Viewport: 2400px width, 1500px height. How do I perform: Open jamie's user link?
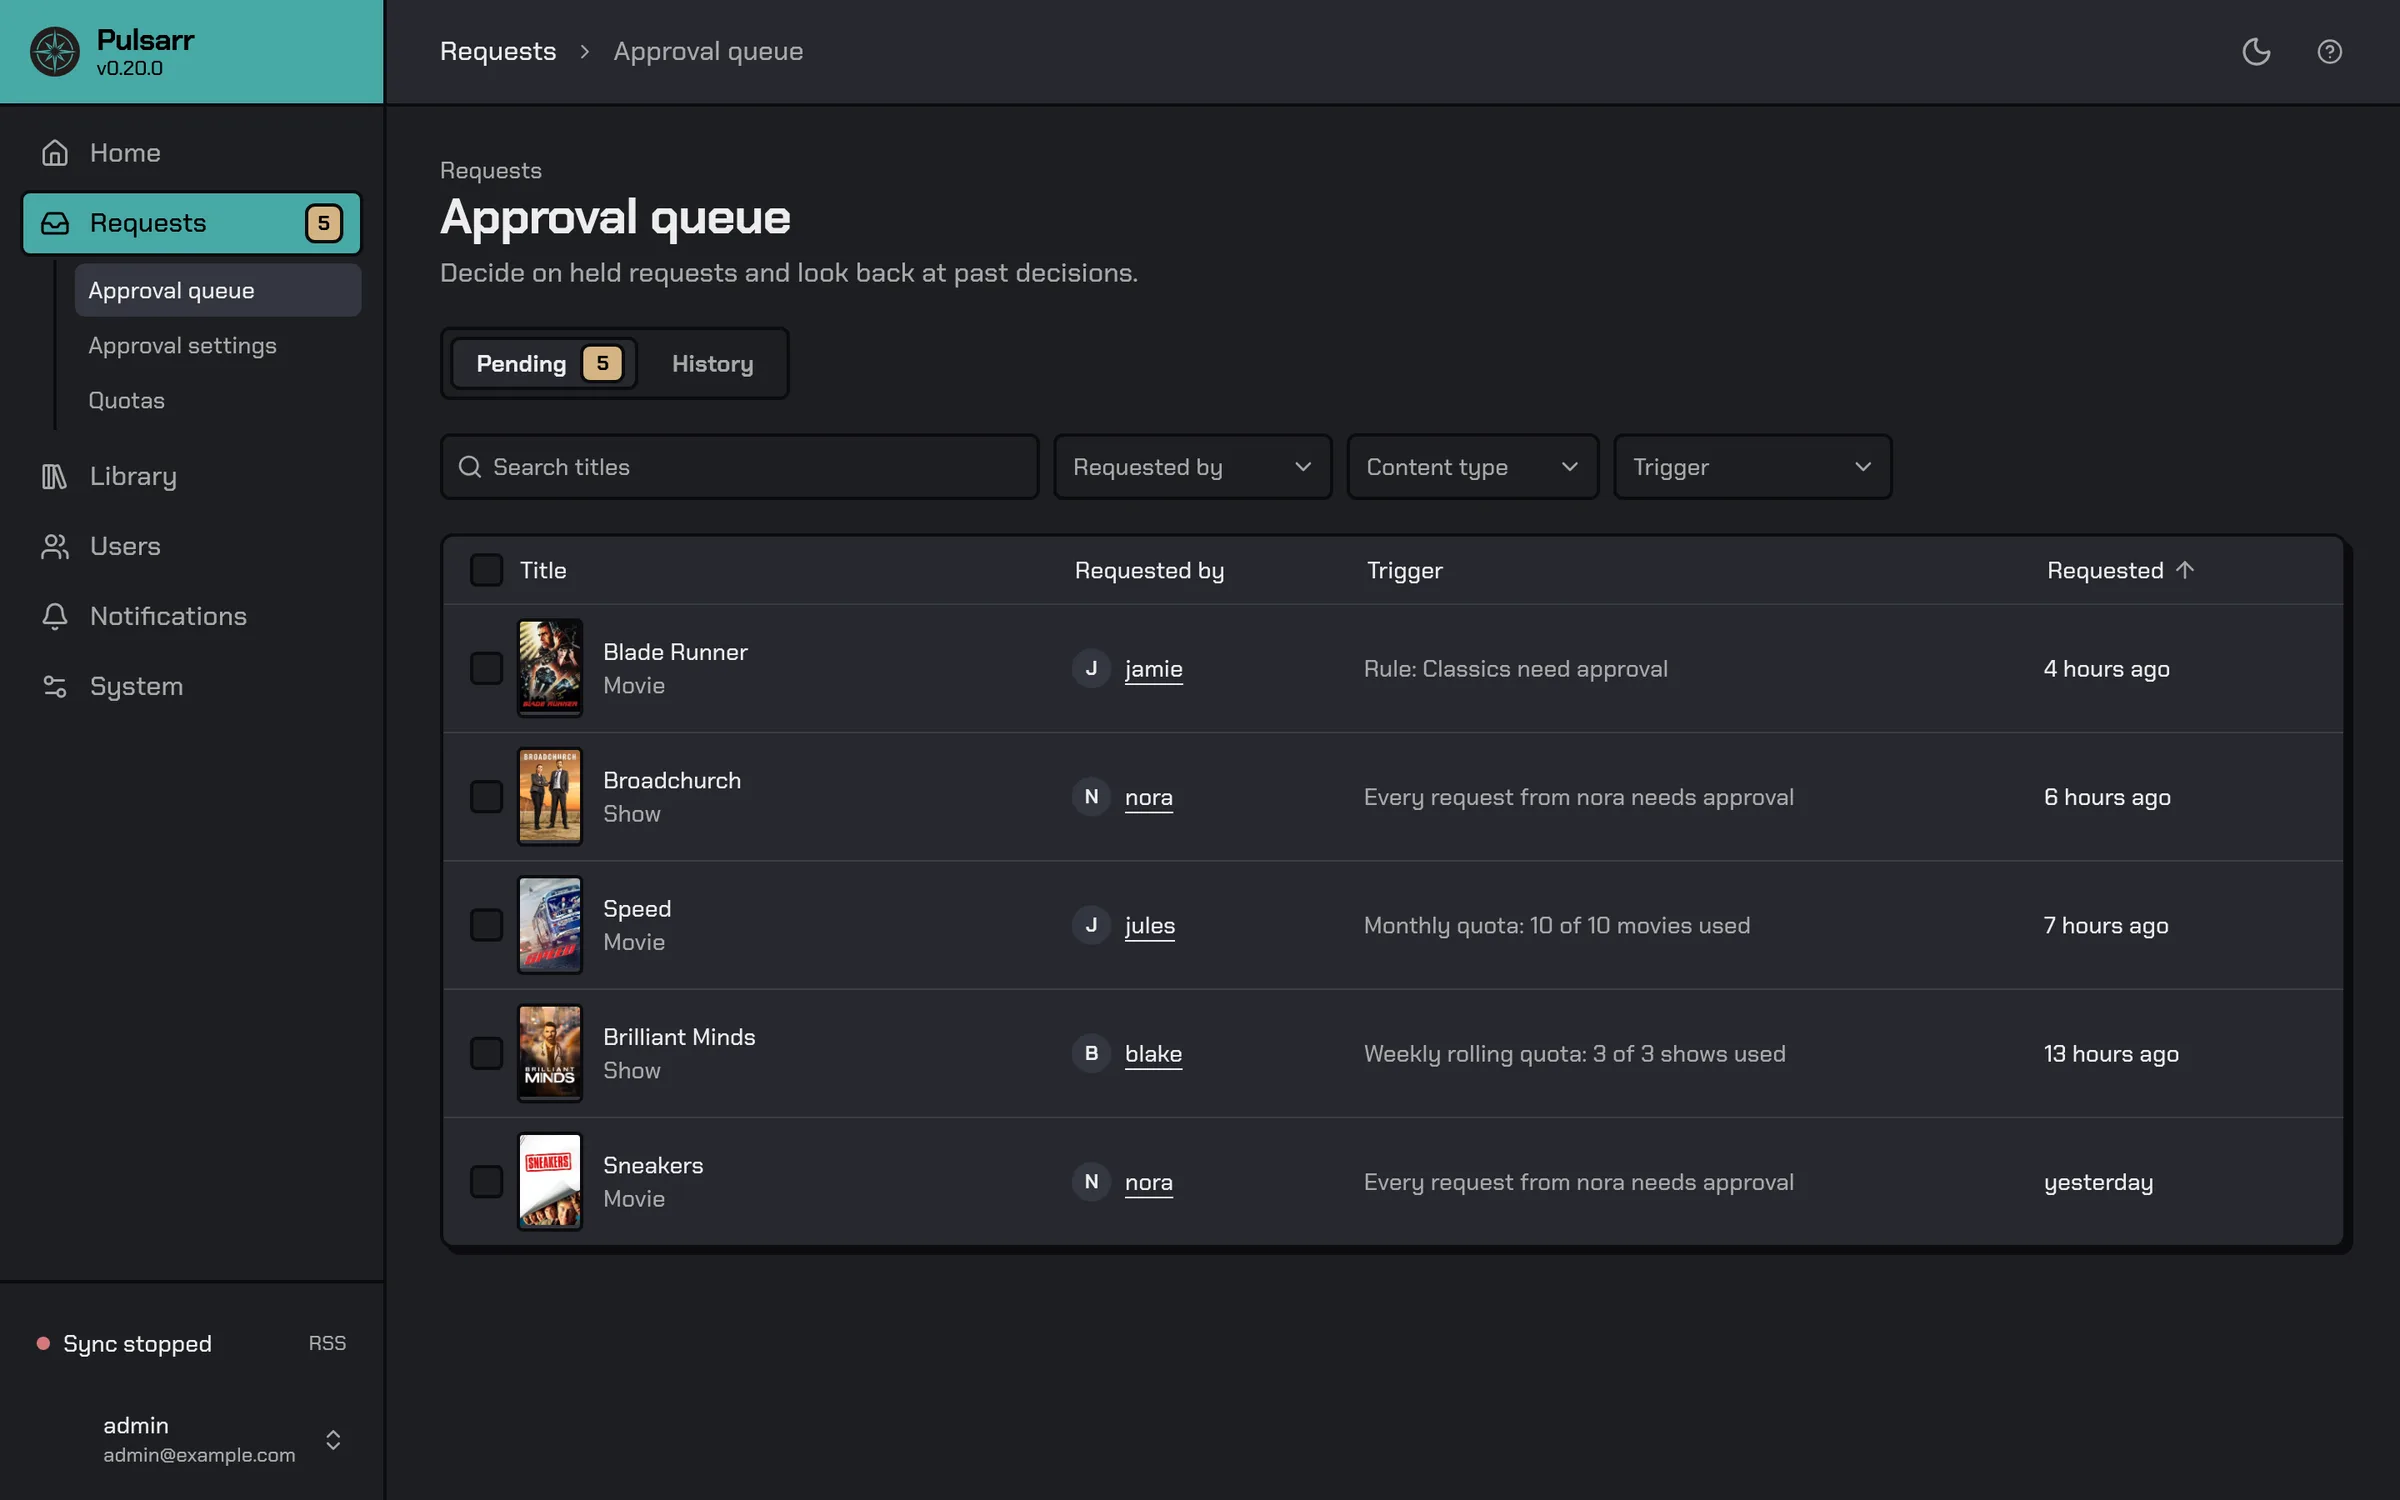1153,669
